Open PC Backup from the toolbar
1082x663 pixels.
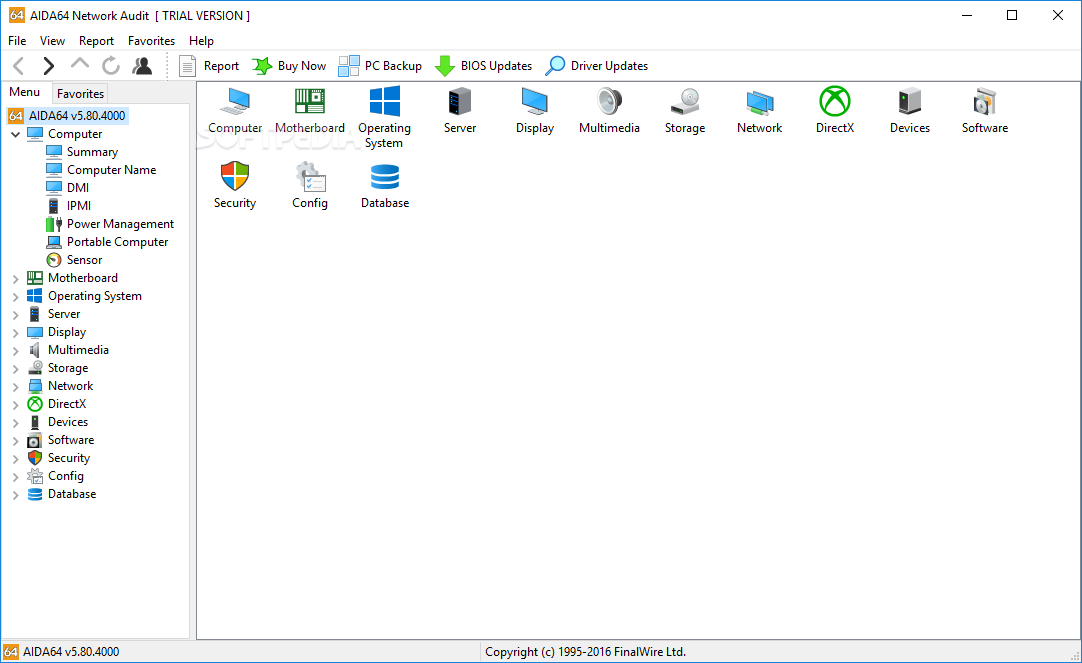point(380,66)
